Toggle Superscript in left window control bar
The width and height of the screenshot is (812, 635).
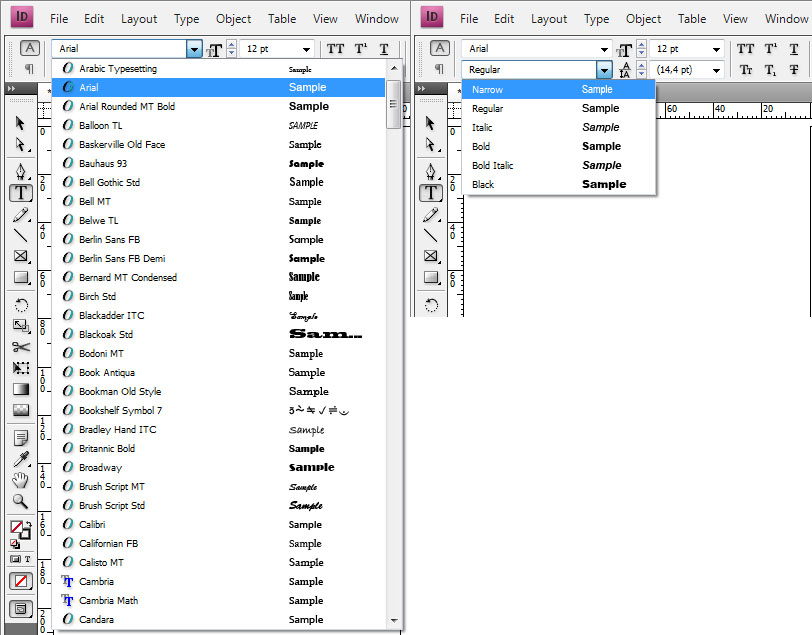[x=361, y=49]
